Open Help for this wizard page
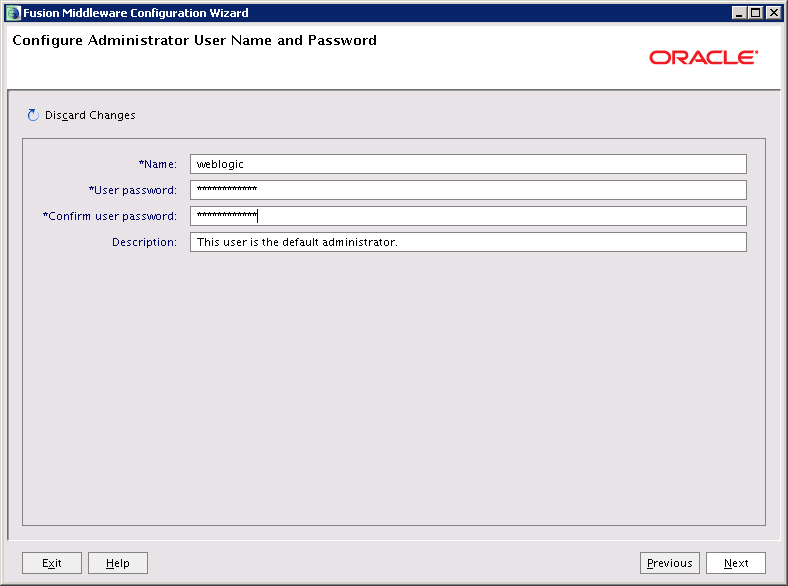Screen dimensions: 788x586 click(117, 563)
